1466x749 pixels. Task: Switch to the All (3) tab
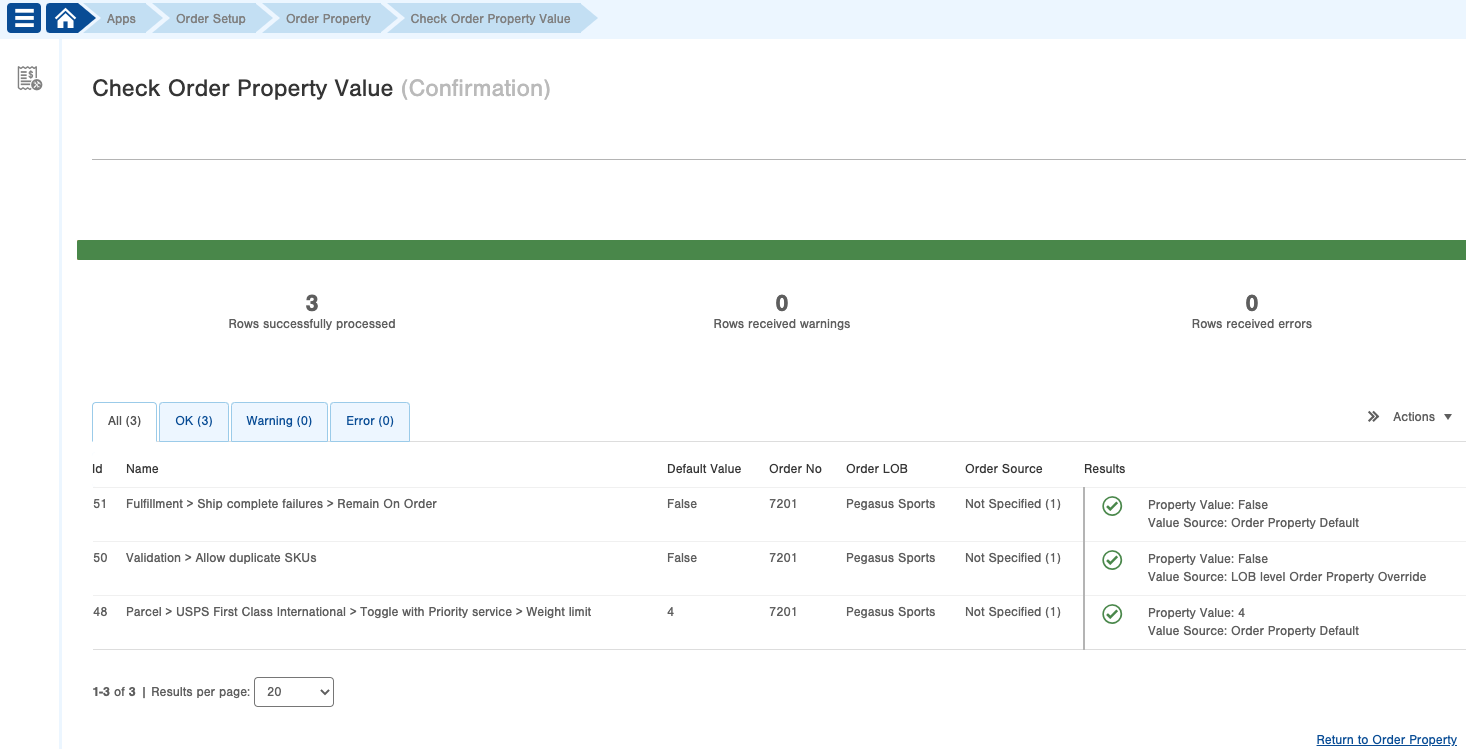tap(125, 421)
